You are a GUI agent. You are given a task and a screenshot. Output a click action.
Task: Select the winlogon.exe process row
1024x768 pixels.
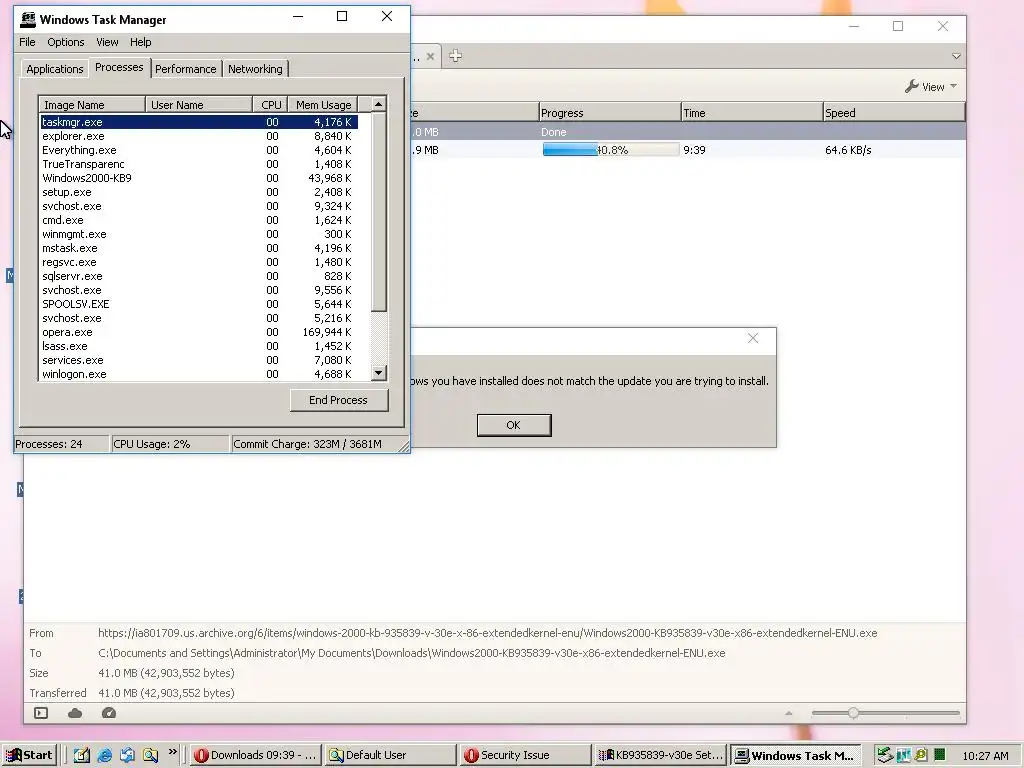[x=199, y=374]
